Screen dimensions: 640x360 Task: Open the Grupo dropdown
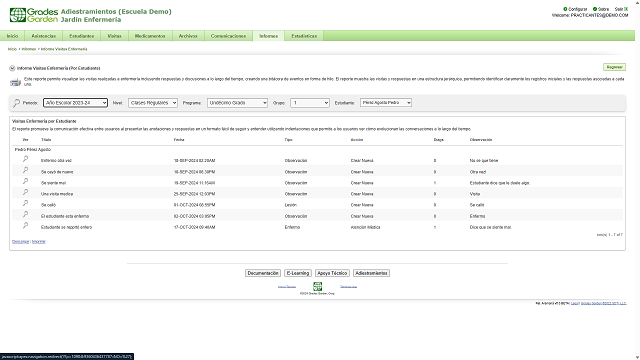(310, 103)
